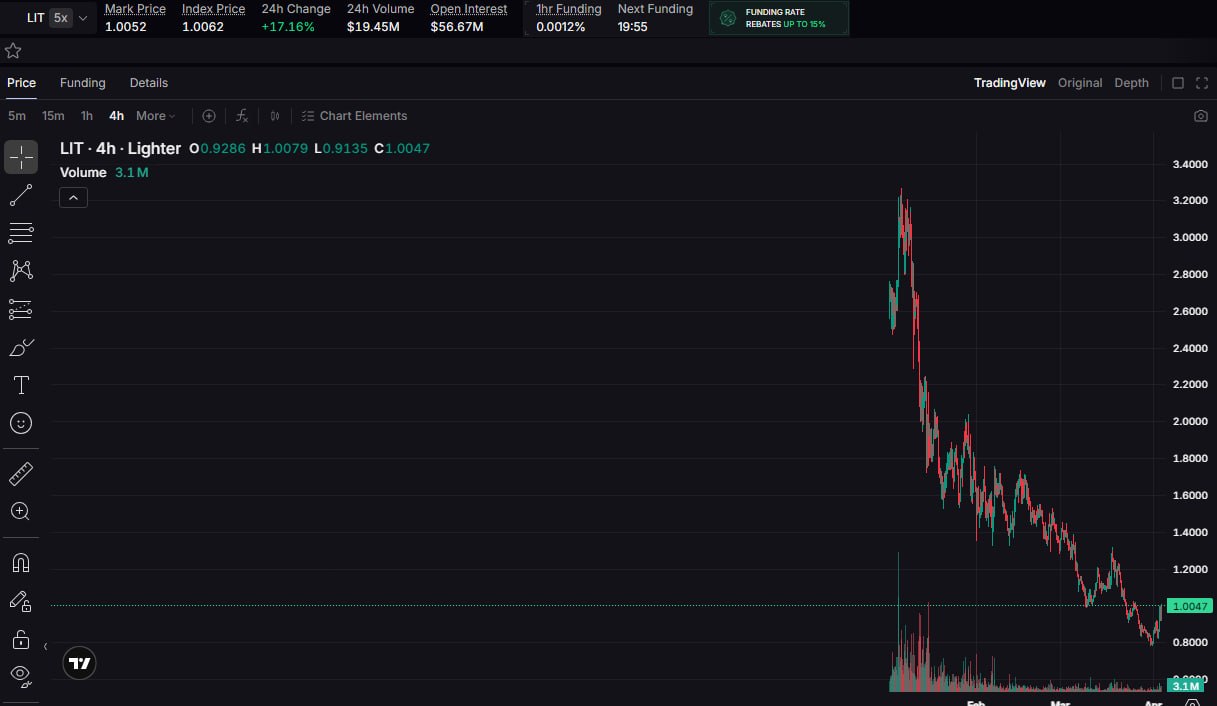Switch to the Funding tab

[82, 83]
